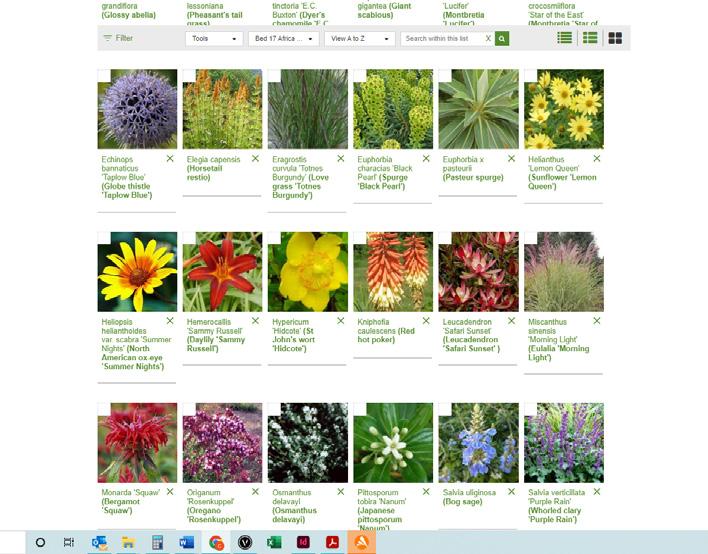The image size is (708, 554).
Task: Tick the checkbox on Euphorbia x pasteurii image
Action: pyautogui.click(x=445, y=75)
